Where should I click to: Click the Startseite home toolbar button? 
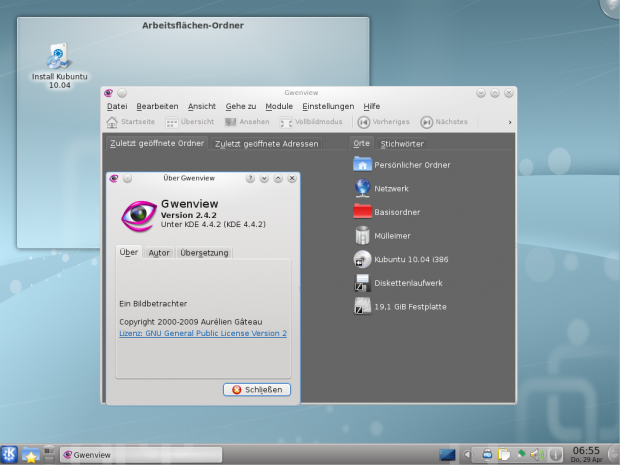[130, 122]
